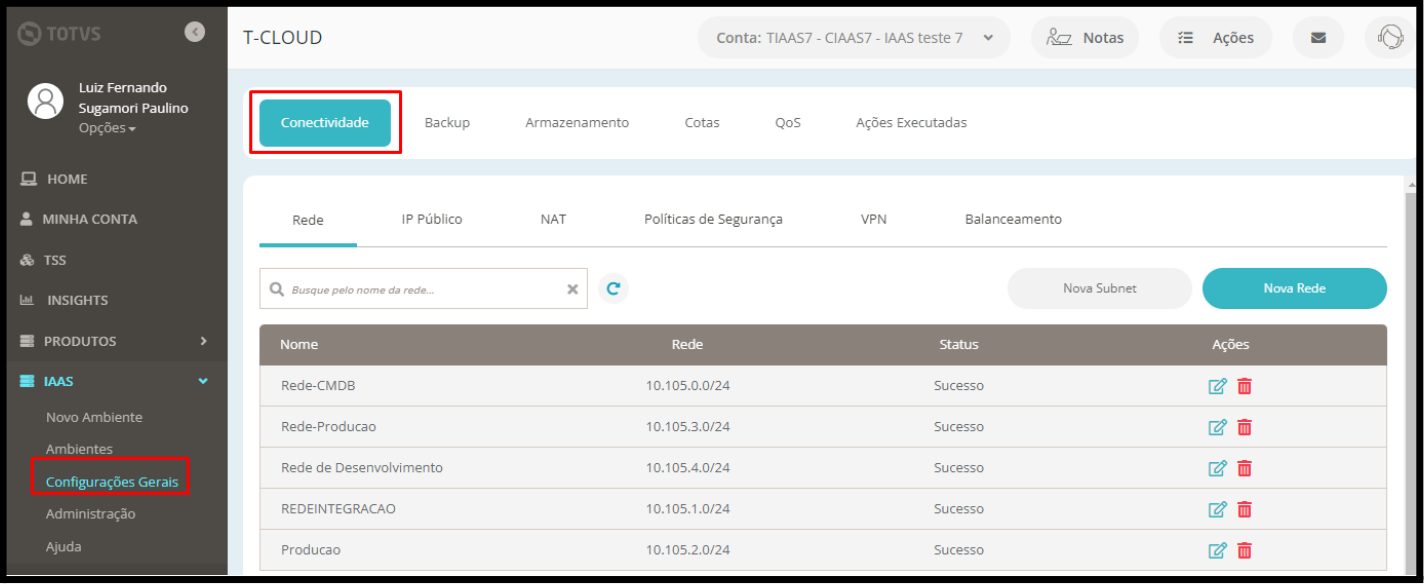The width and height of the screenshot is (1424, 584).
Task: Edit the REDEINTEGRACAO network
Action: 1217,509
